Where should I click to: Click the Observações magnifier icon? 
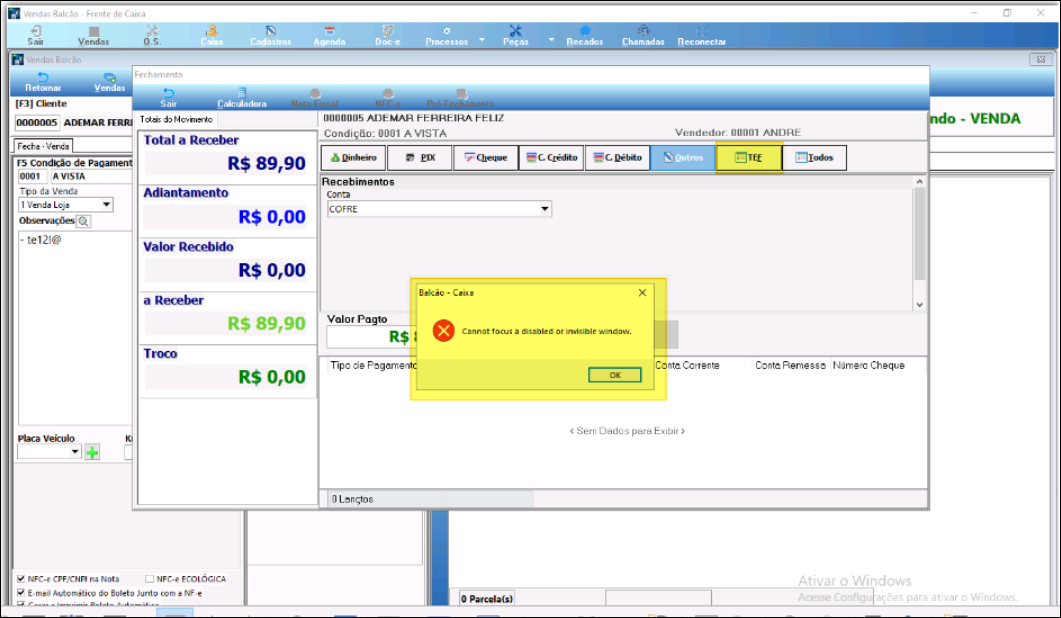pos(83,221)
